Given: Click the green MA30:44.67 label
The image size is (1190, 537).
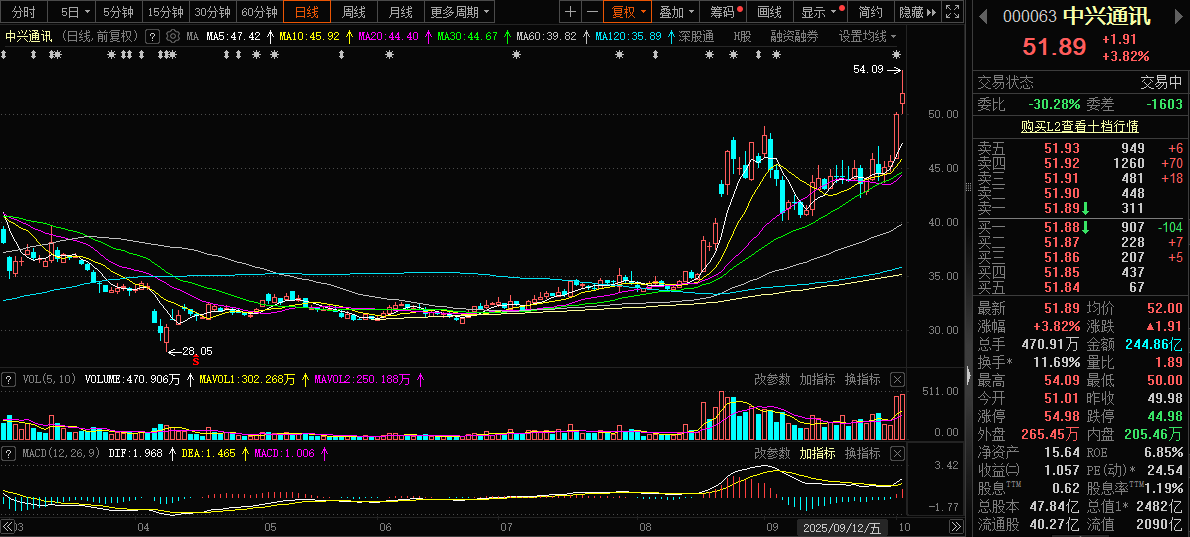Looking at the screenshot, I should (467, 36).
